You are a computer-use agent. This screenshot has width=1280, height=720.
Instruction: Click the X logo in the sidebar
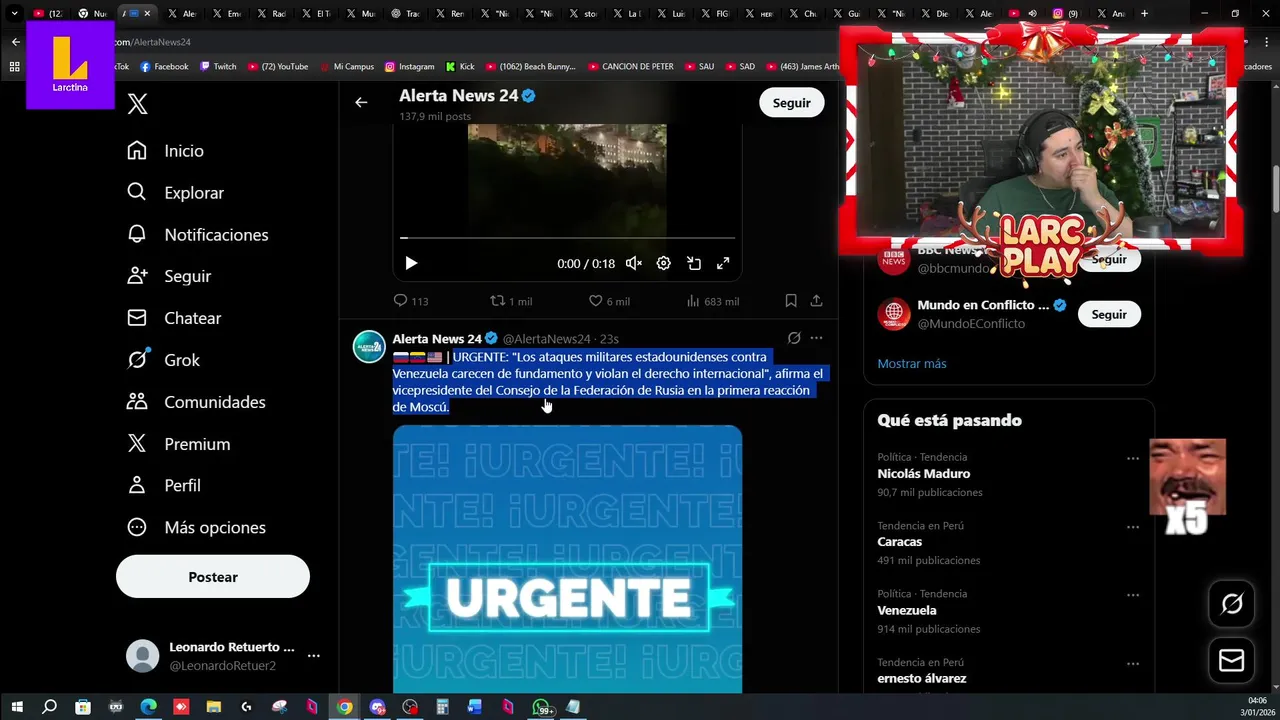click(138, 104)
